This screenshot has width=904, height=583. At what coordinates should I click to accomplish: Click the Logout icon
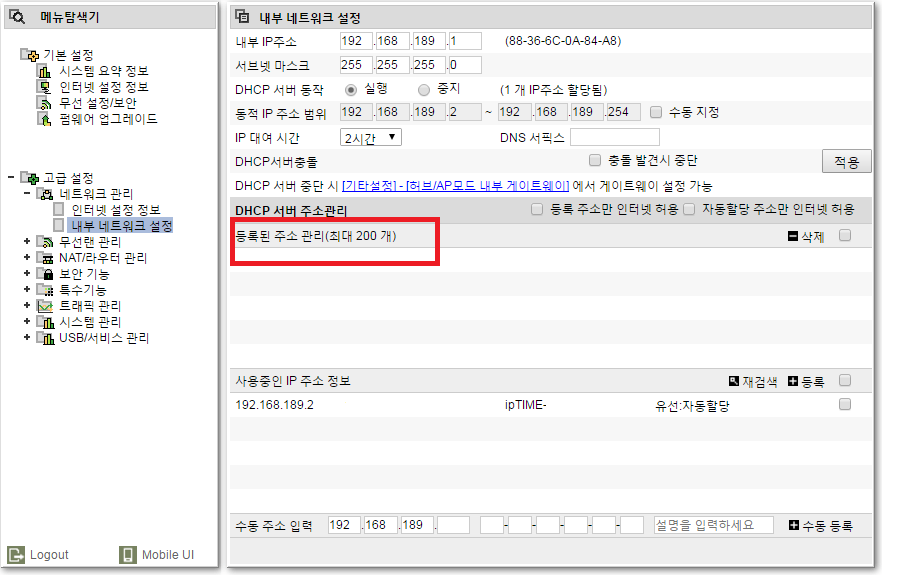[x=16, y=555]
